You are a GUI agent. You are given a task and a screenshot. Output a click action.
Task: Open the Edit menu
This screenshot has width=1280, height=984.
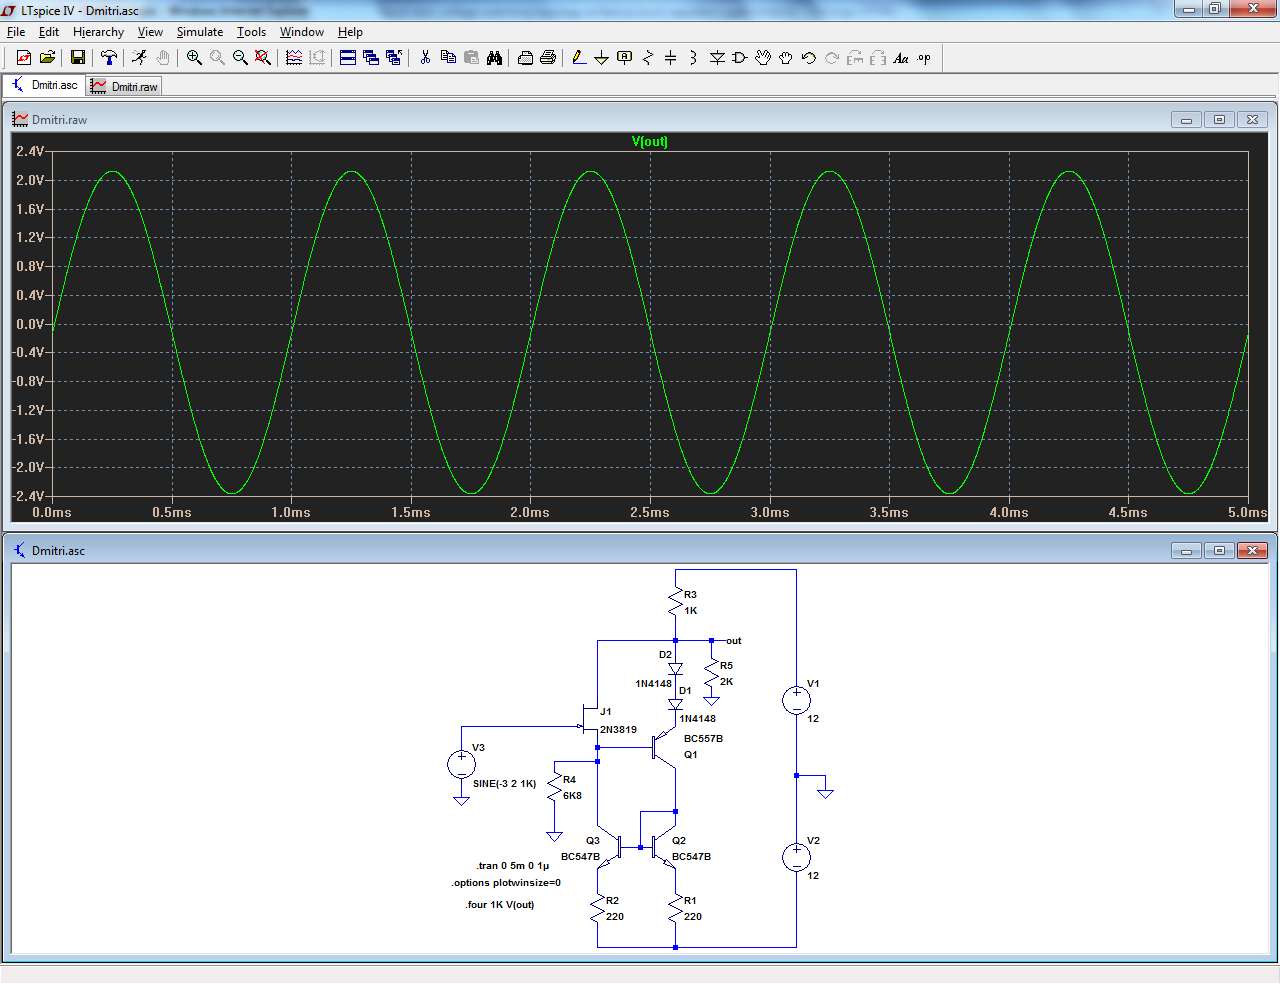pos(49,32)
